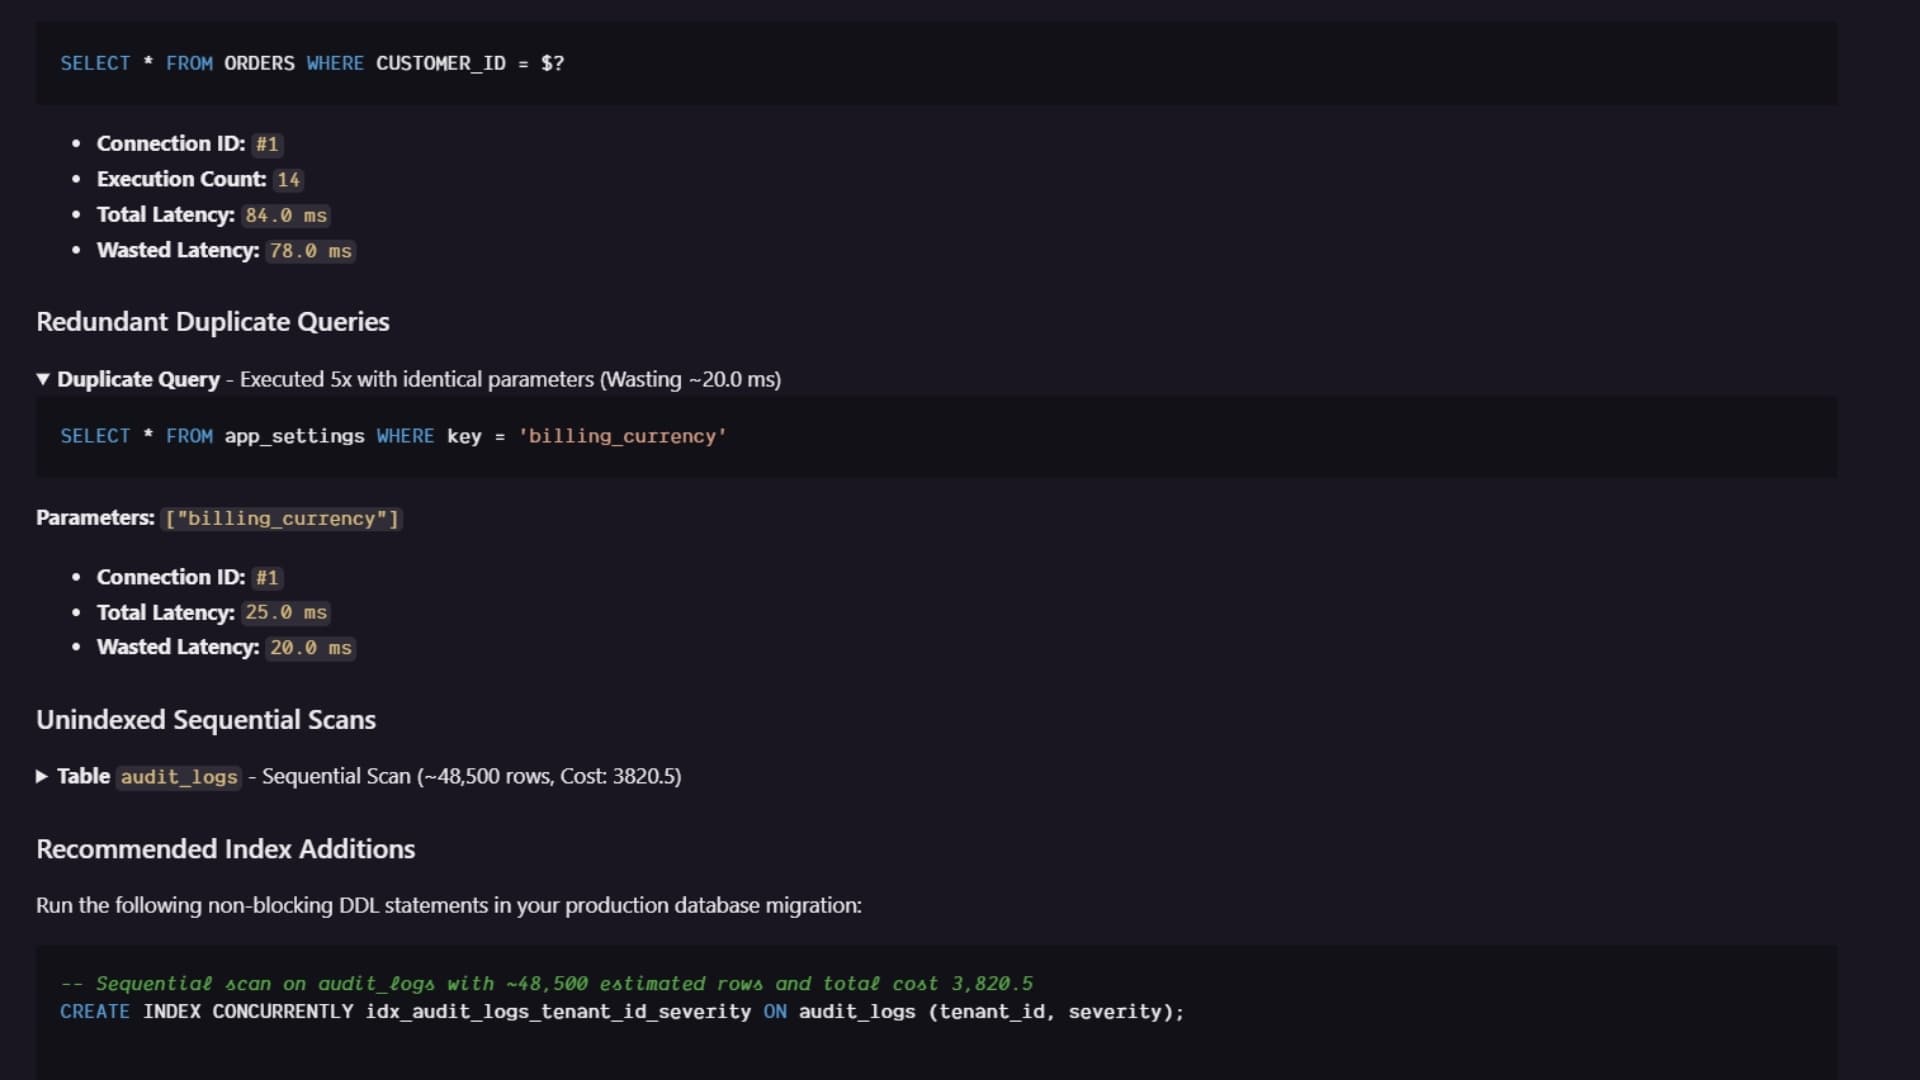Click the Wasted Latency 78.0 ms value
Image resolution: width=1920 pixels, height=1080 pixels.
[x=311, y=251]
